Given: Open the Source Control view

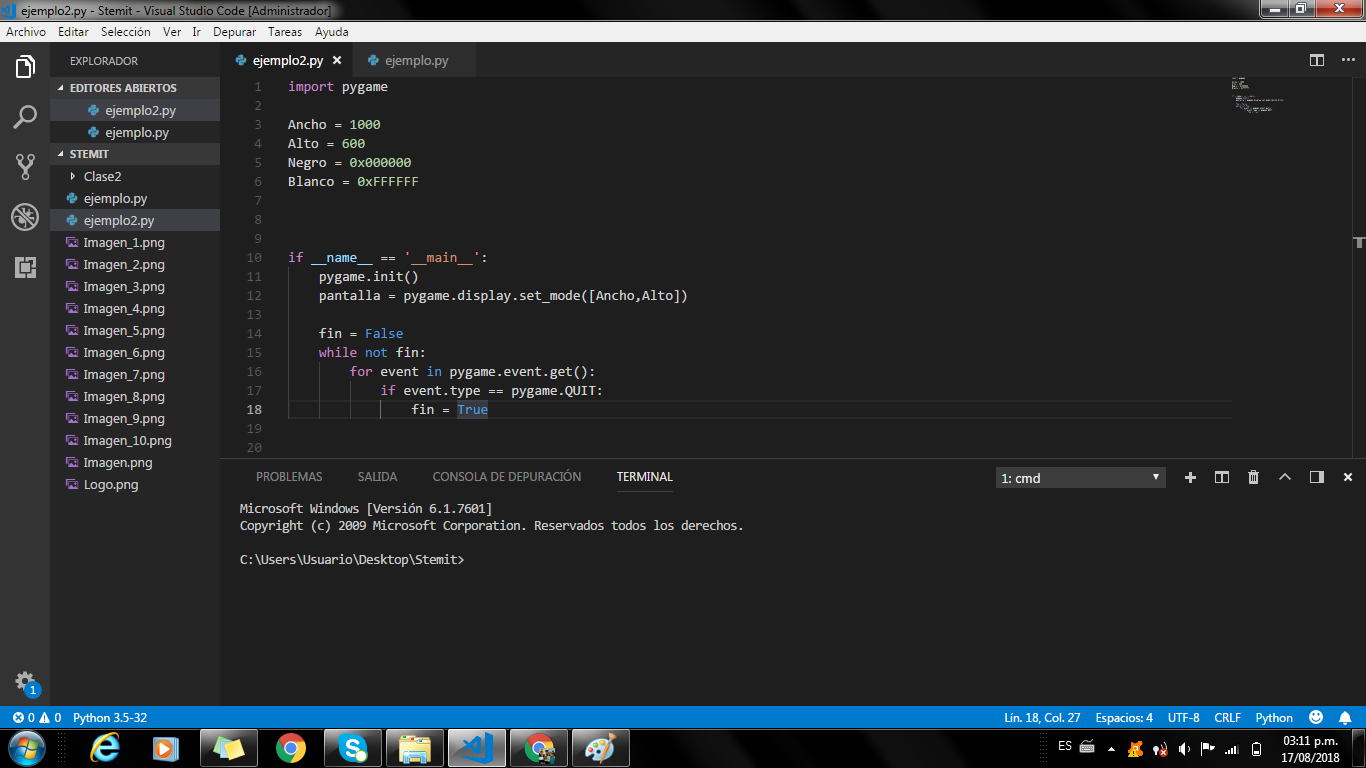Looking at the screenshot, I should [x=25, y=167].
